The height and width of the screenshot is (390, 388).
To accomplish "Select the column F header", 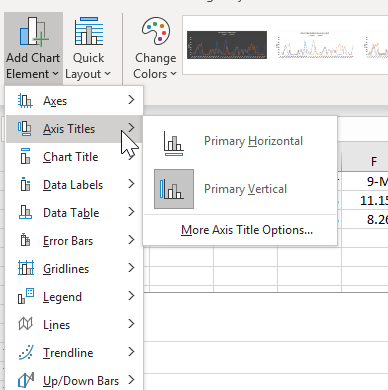I will [365, 162].
